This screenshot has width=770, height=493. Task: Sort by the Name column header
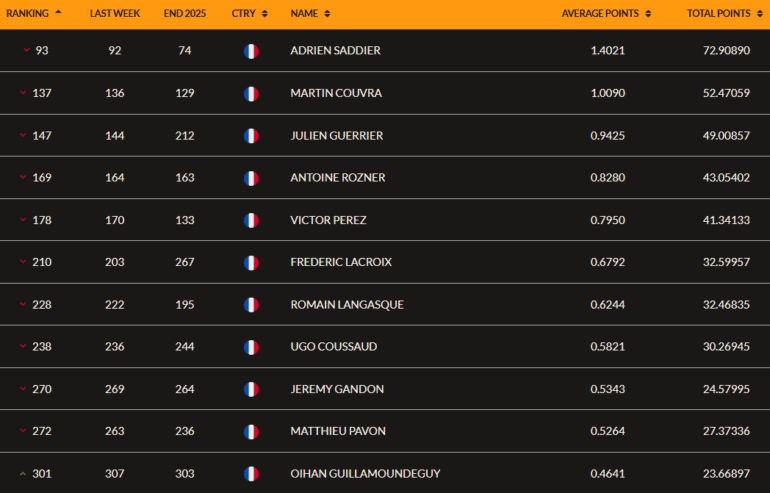point(310,14)
